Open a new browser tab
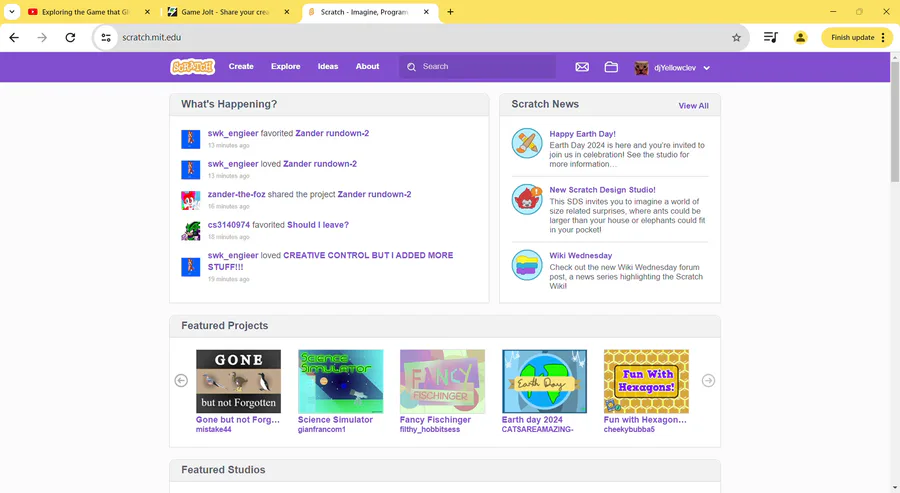 coord(451,11)
